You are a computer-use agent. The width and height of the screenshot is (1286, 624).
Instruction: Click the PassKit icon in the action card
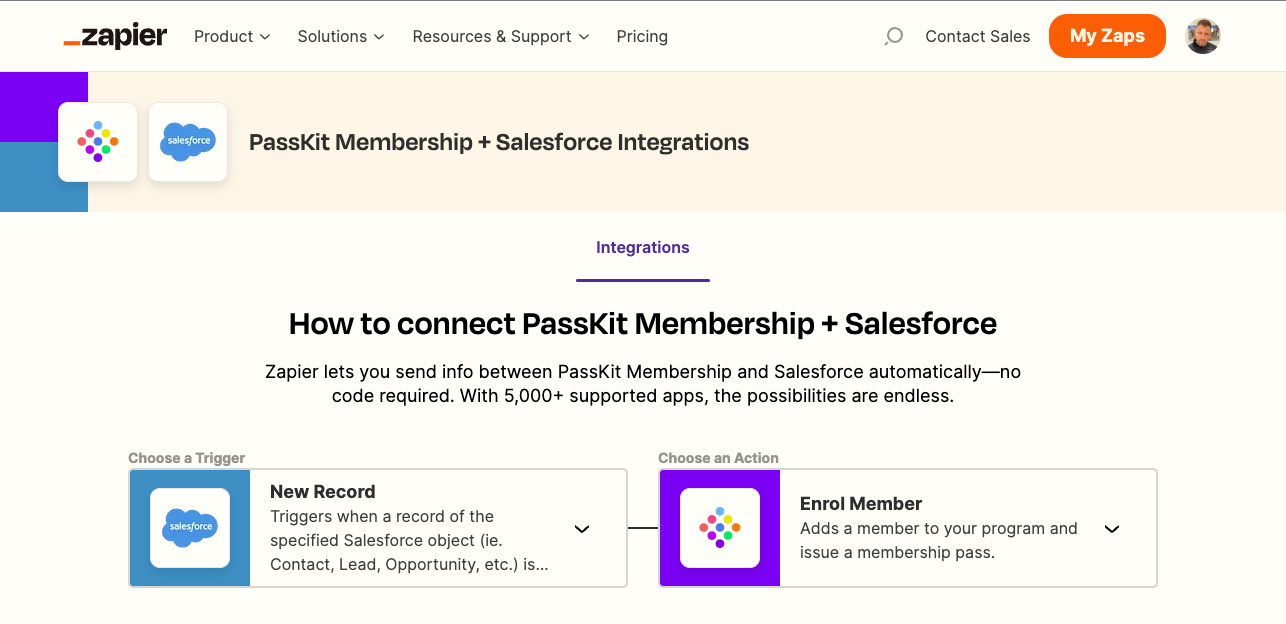pos(720,527)
